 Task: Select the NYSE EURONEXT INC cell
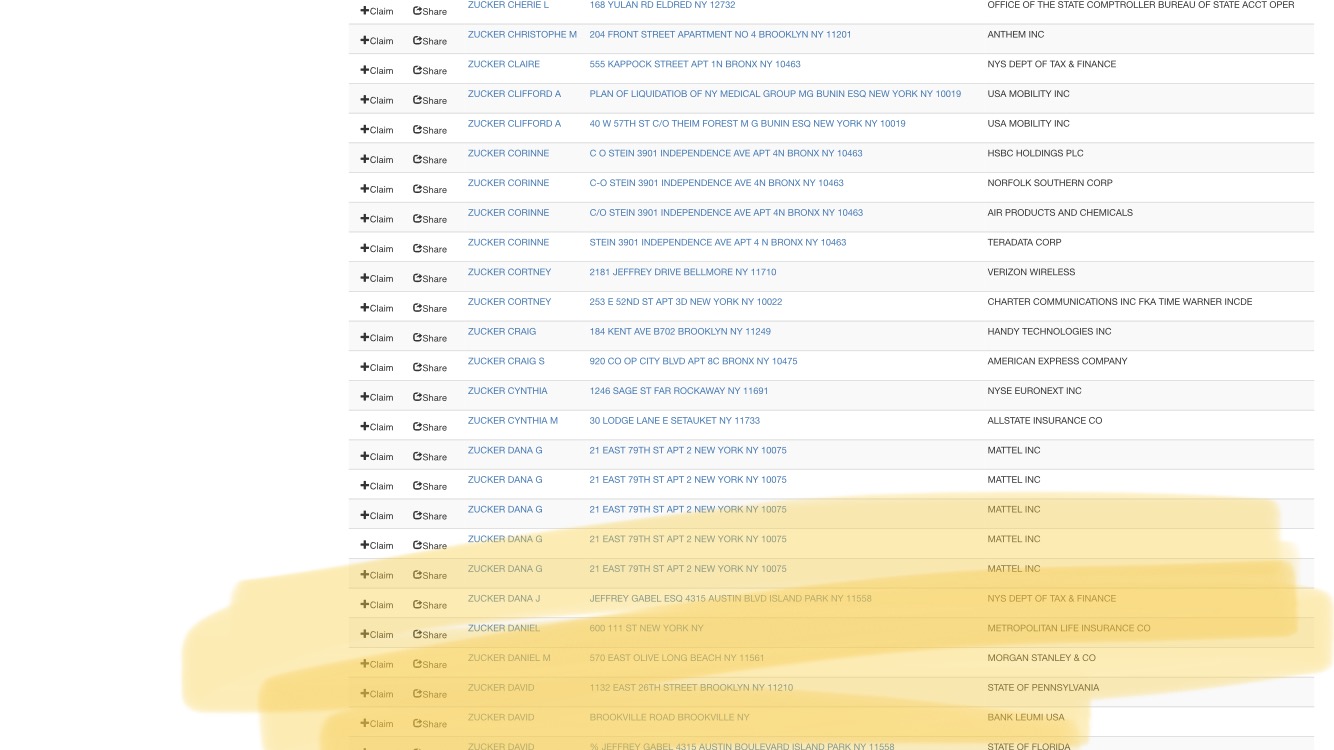tap(1034, 391)
